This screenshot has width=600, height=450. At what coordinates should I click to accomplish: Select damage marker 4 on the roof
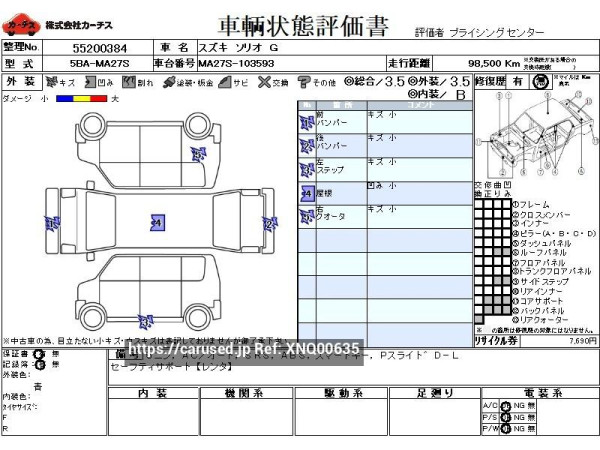pyautogui.click(x=156, y=221)
